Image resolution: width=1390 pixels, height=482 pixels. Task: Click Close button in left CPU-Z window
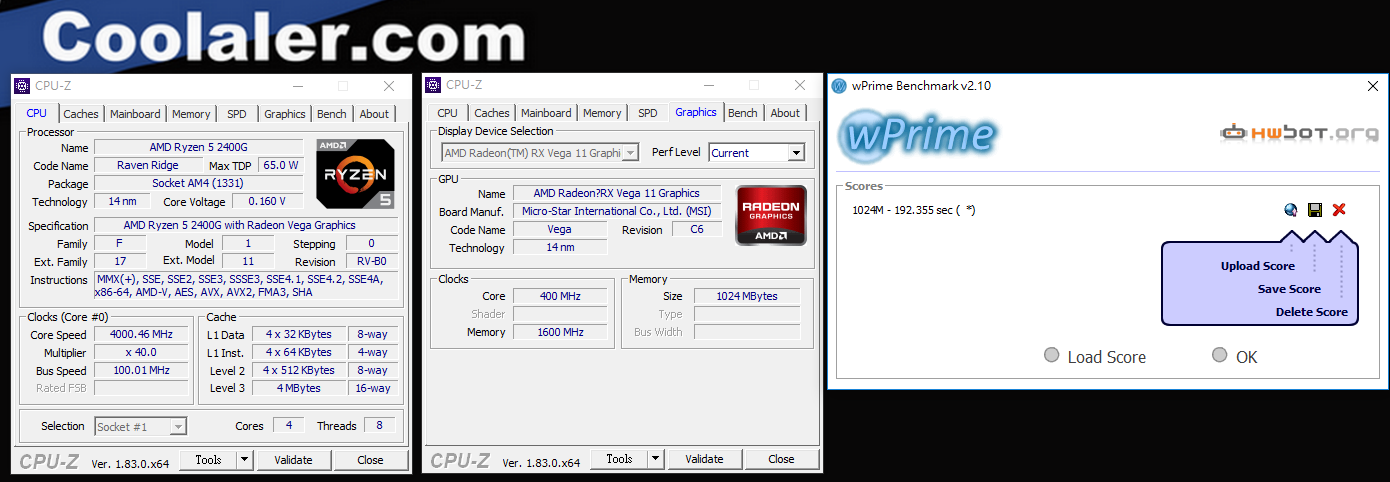coord(370,460)
